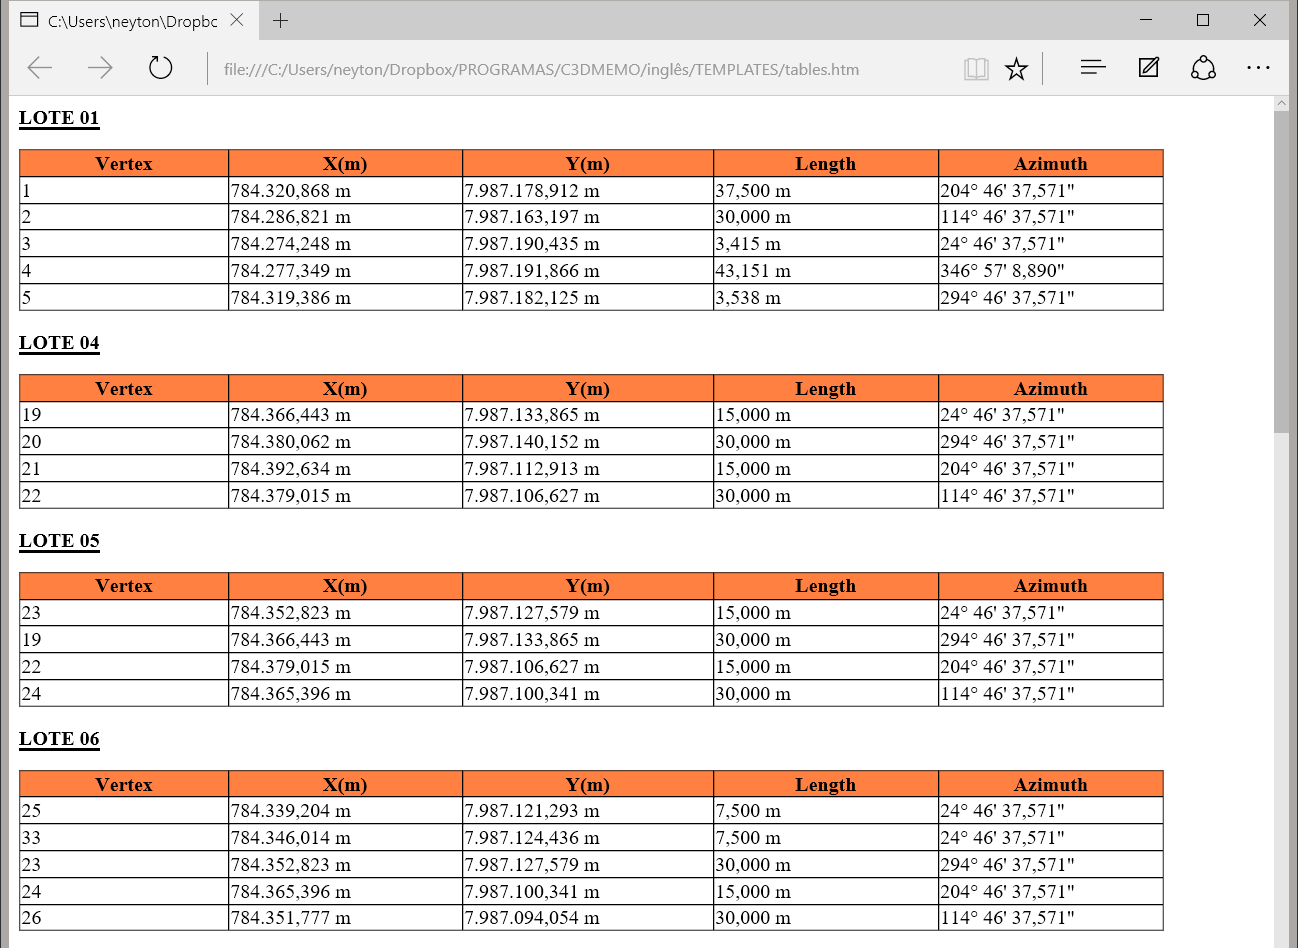Click the cell "784.392,634 m"

tap(345, 469)
